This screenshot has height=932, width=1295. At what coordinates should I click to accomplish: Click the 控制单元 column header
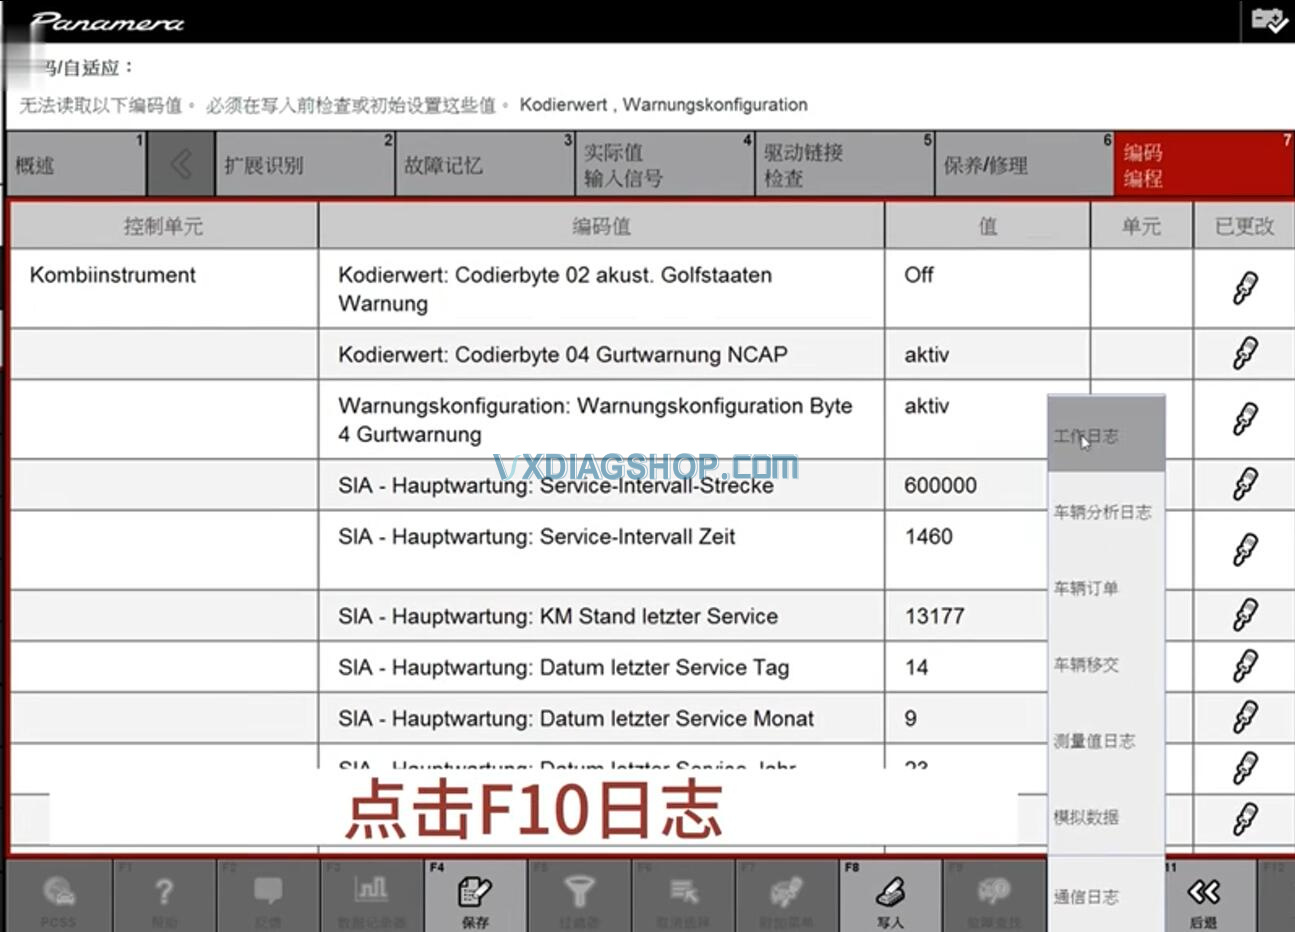tap(163, 226)
